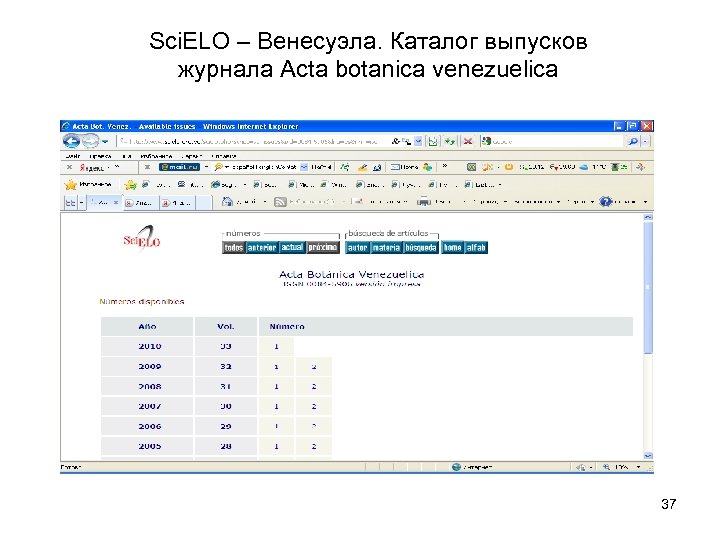This screenshot has width=720, height=540.
Task: Open issue number 2 of 2008 vol. 31
Action: [314, 387]
